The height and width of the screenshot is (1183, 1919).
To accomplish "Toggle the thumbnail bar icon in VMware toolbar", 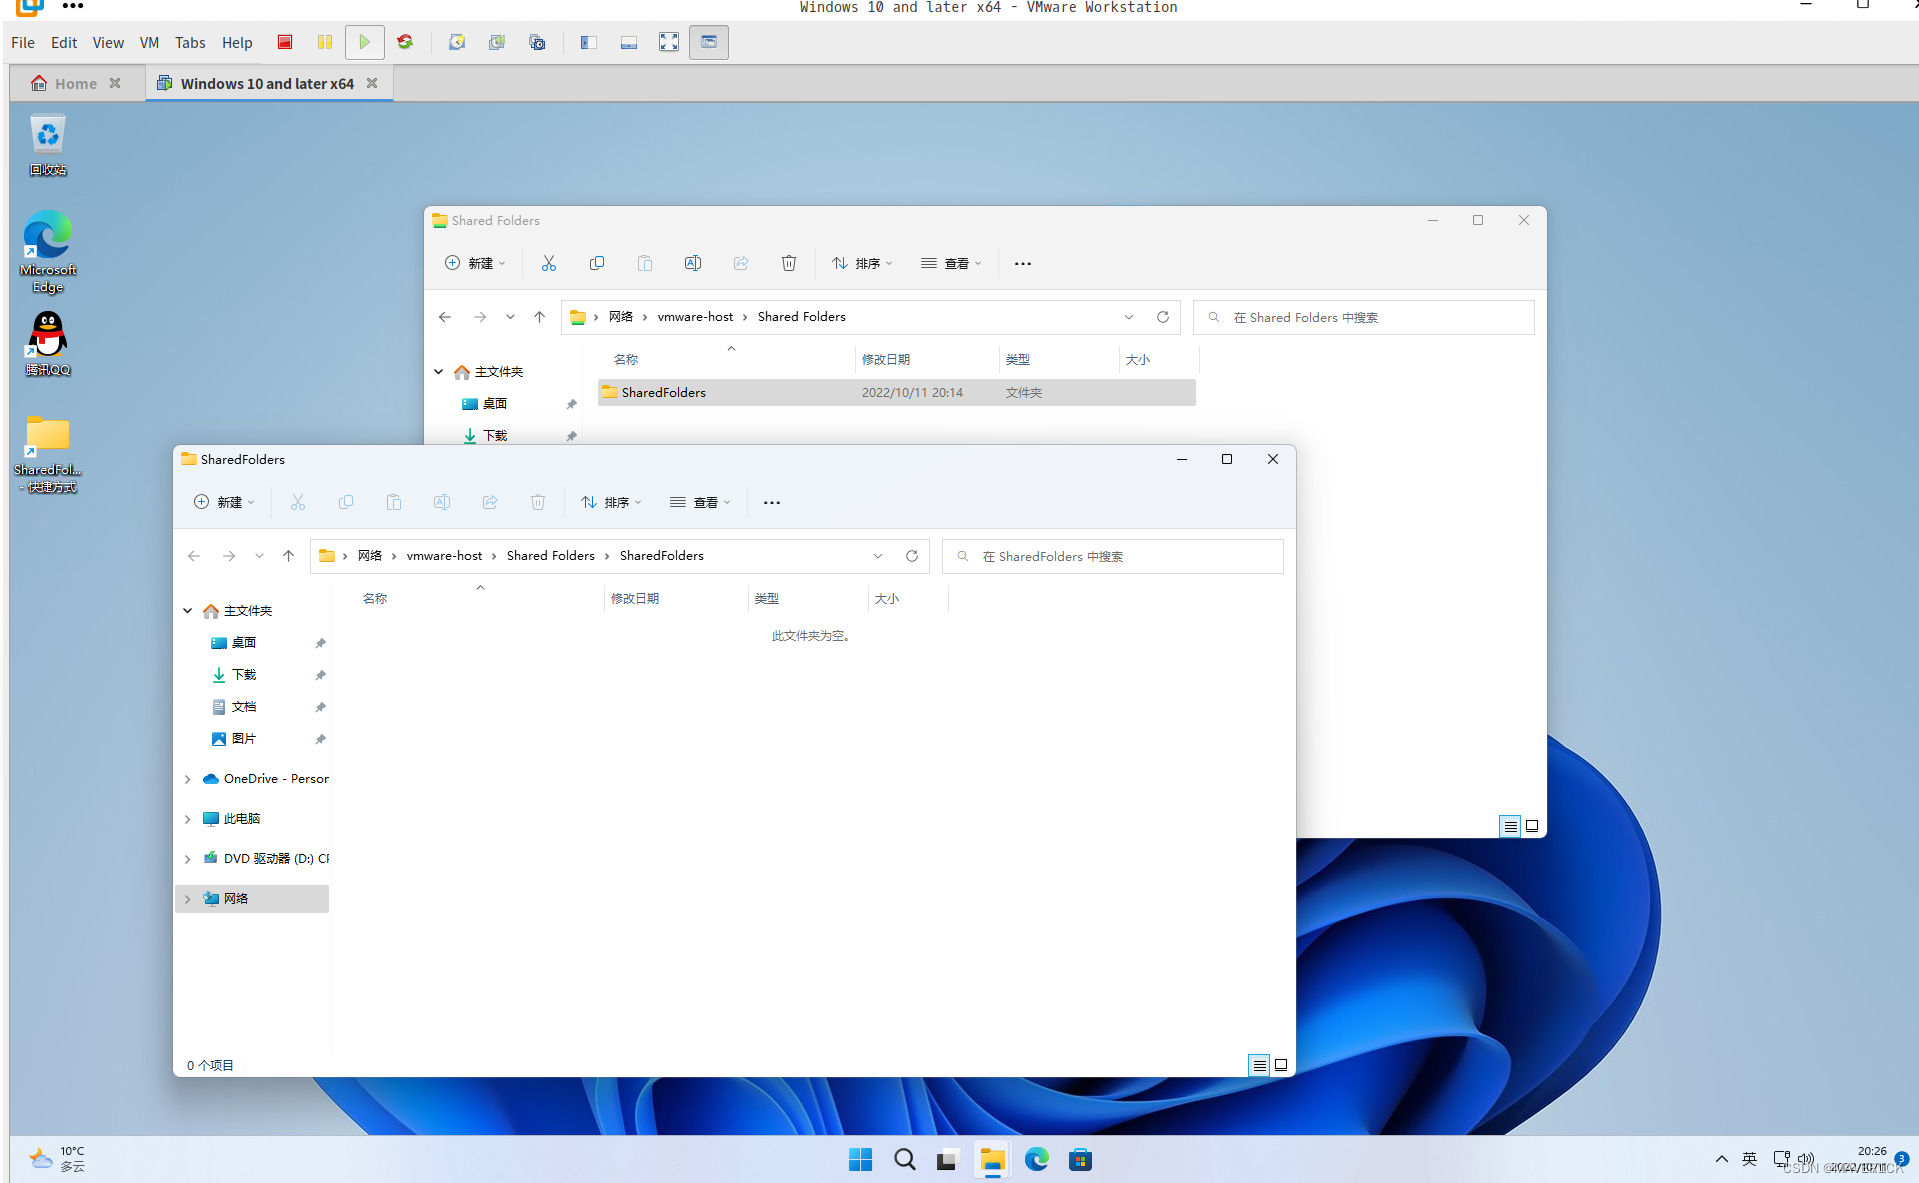I will [629, 42].
